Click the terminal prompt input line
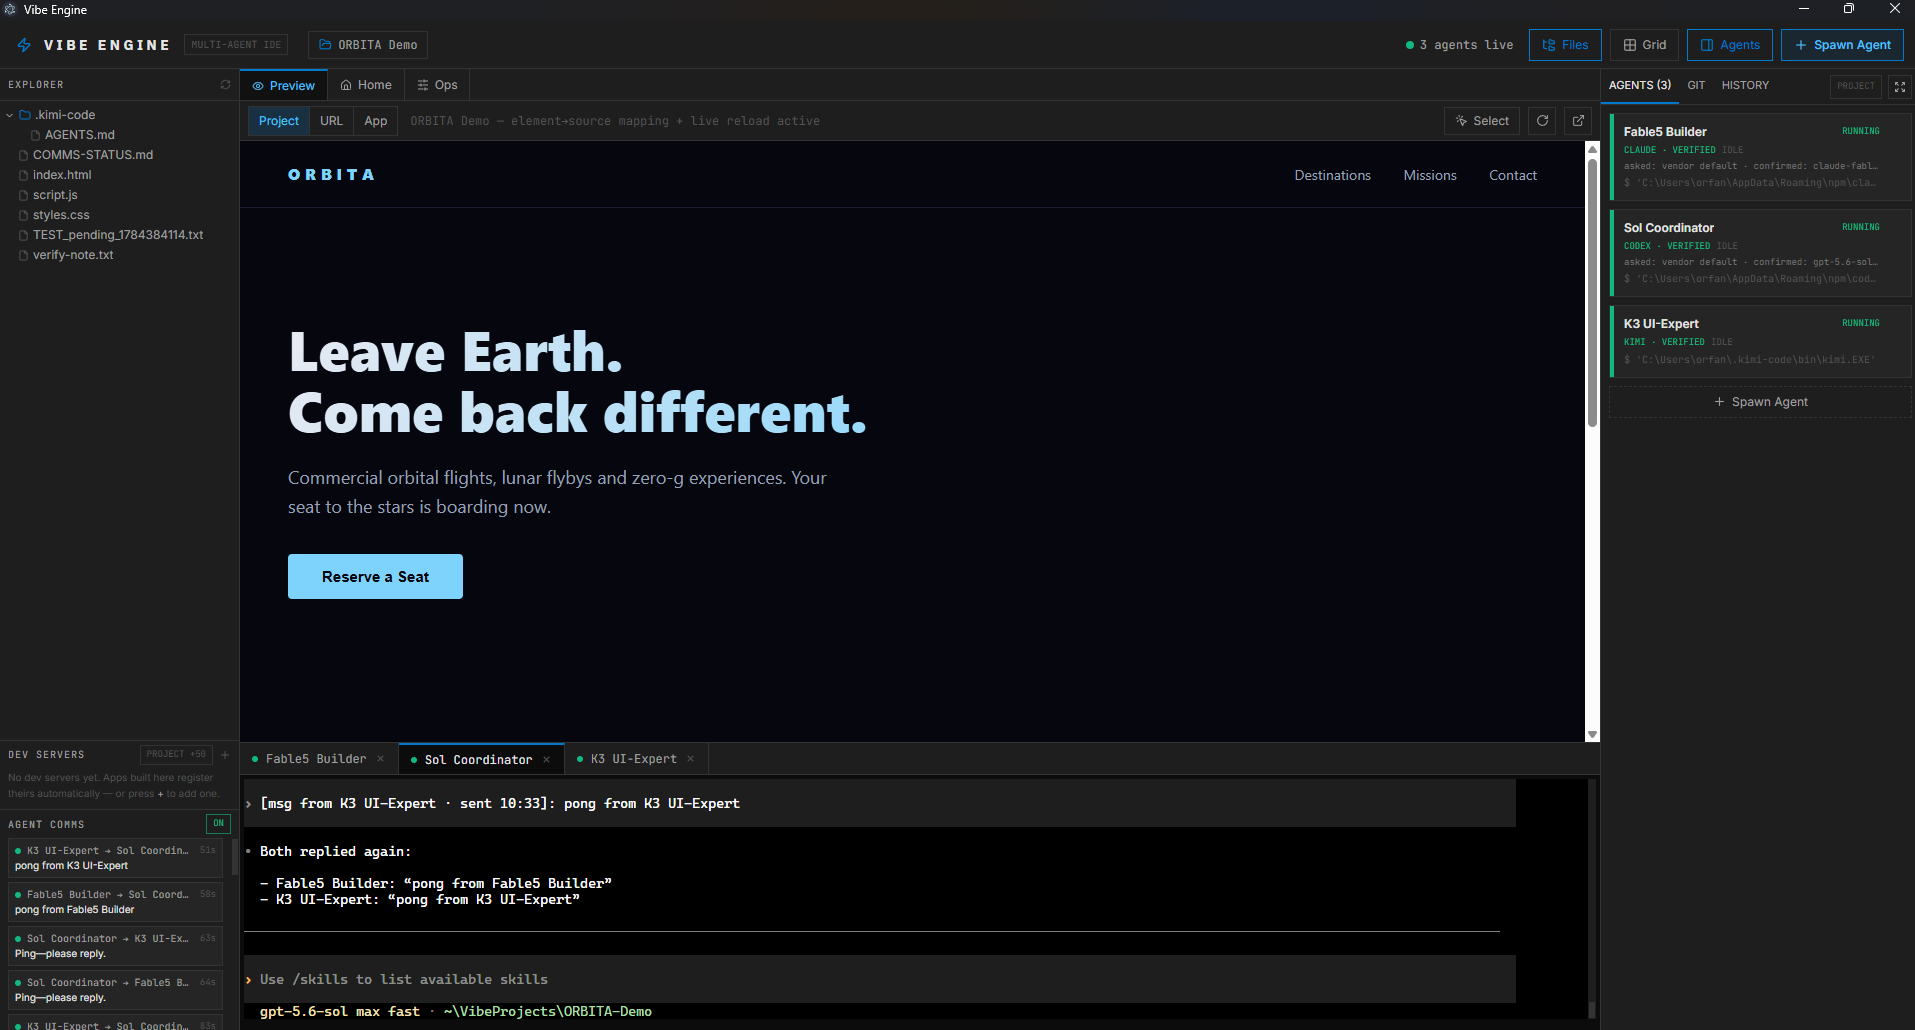Screen dimensions: 1915x1030 [x=880, y=979]
